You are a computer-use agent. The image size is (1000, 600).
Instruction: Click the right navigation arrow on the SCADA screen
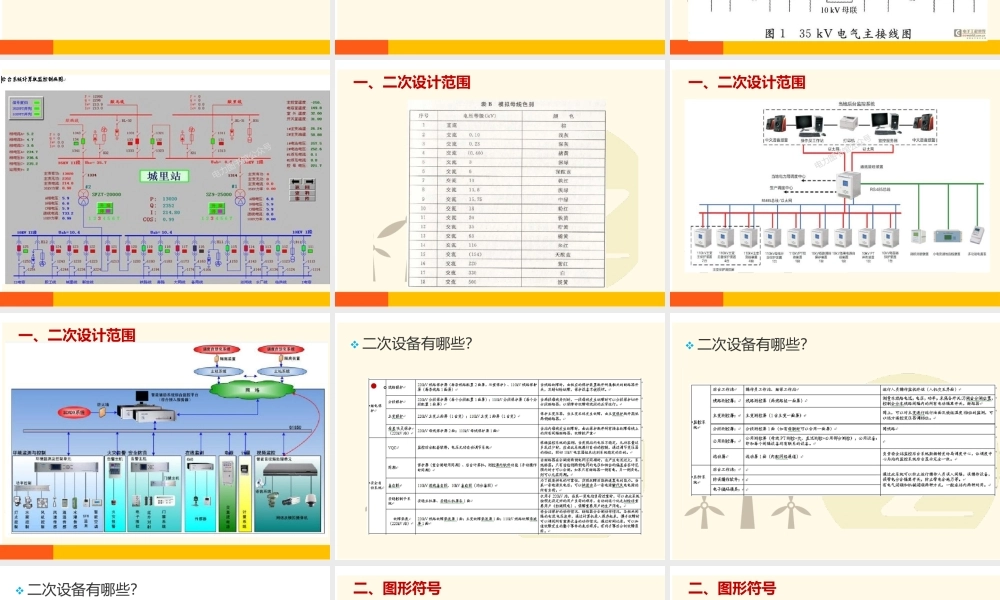pos(309,180)
